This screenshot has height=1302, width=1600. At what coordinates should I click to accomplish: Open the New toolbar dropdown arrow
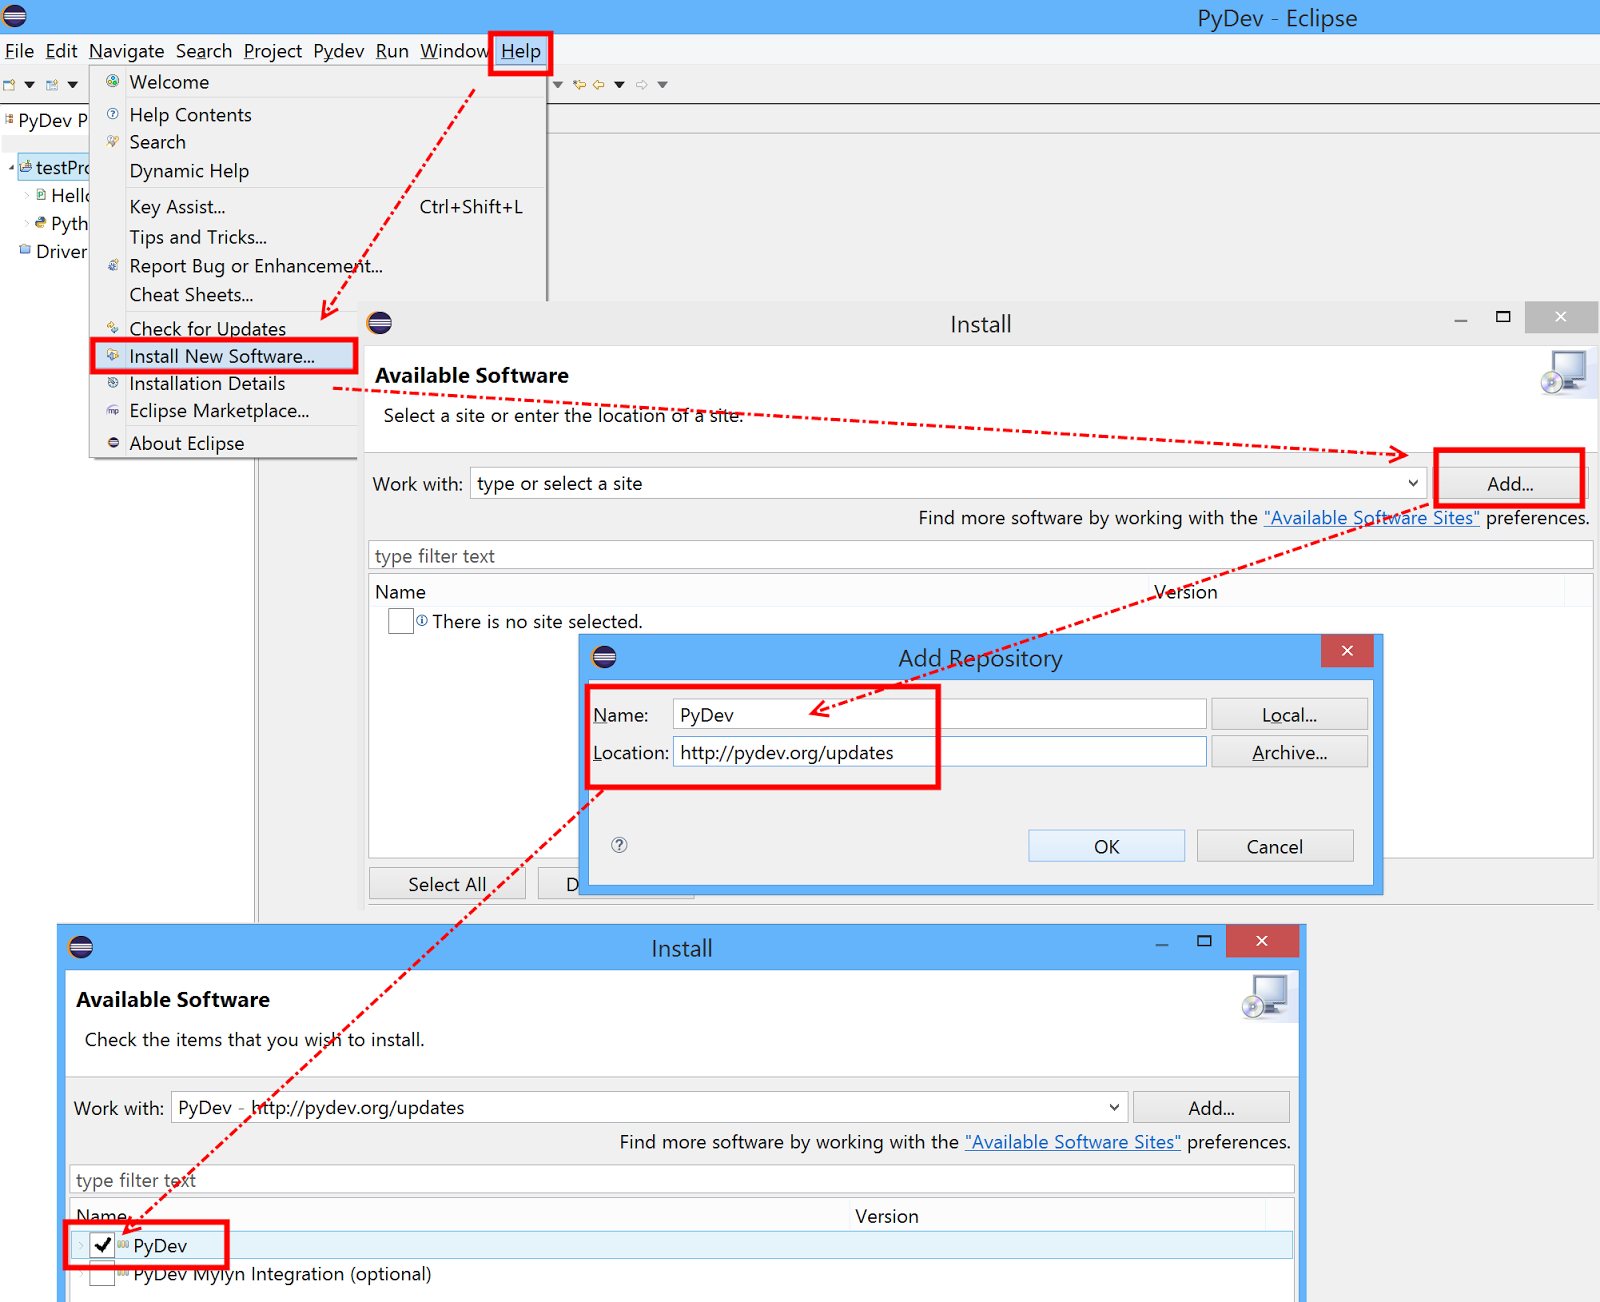pyautogui.click(x=29, y=85)
